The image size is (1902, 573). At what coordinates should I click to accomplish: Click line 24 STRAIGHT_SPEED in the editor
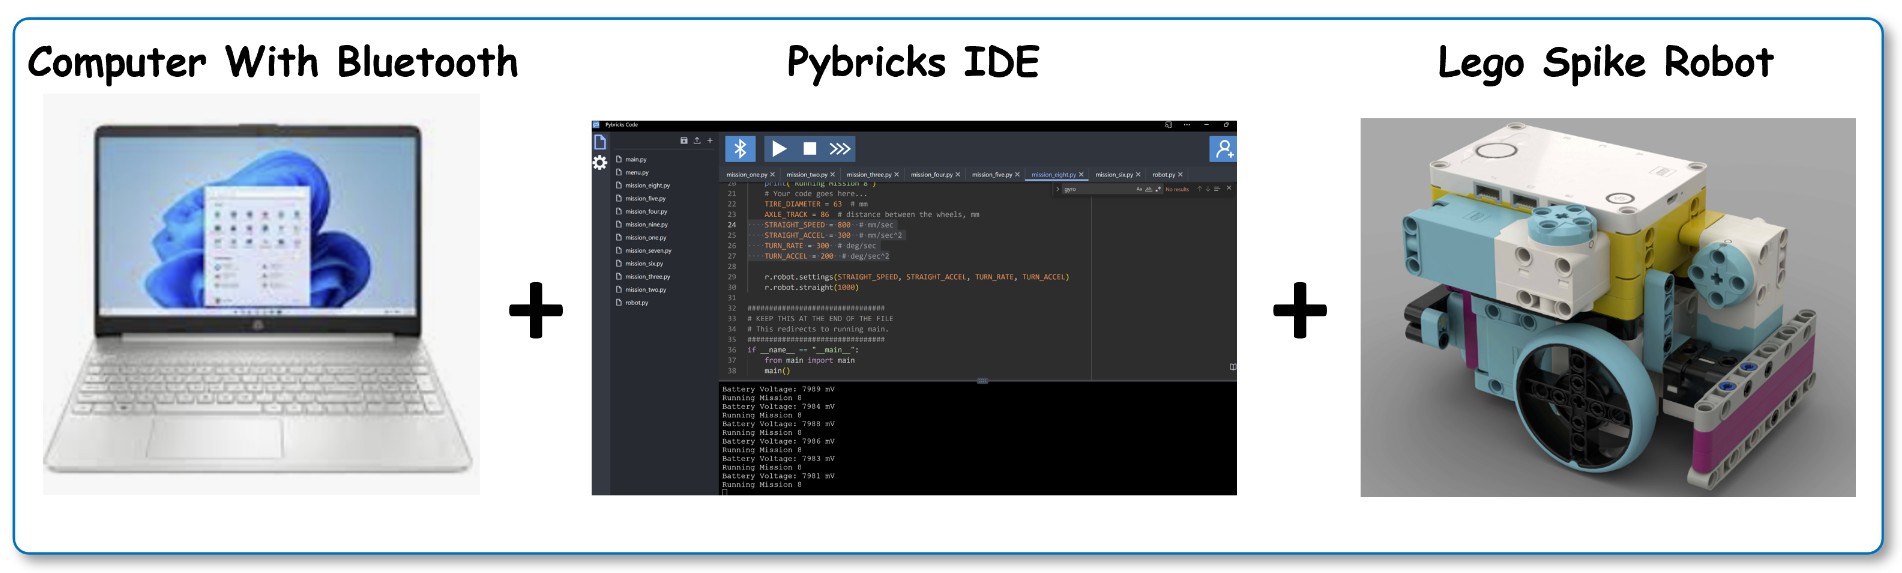pyautogui.click(x=829, y=225)
